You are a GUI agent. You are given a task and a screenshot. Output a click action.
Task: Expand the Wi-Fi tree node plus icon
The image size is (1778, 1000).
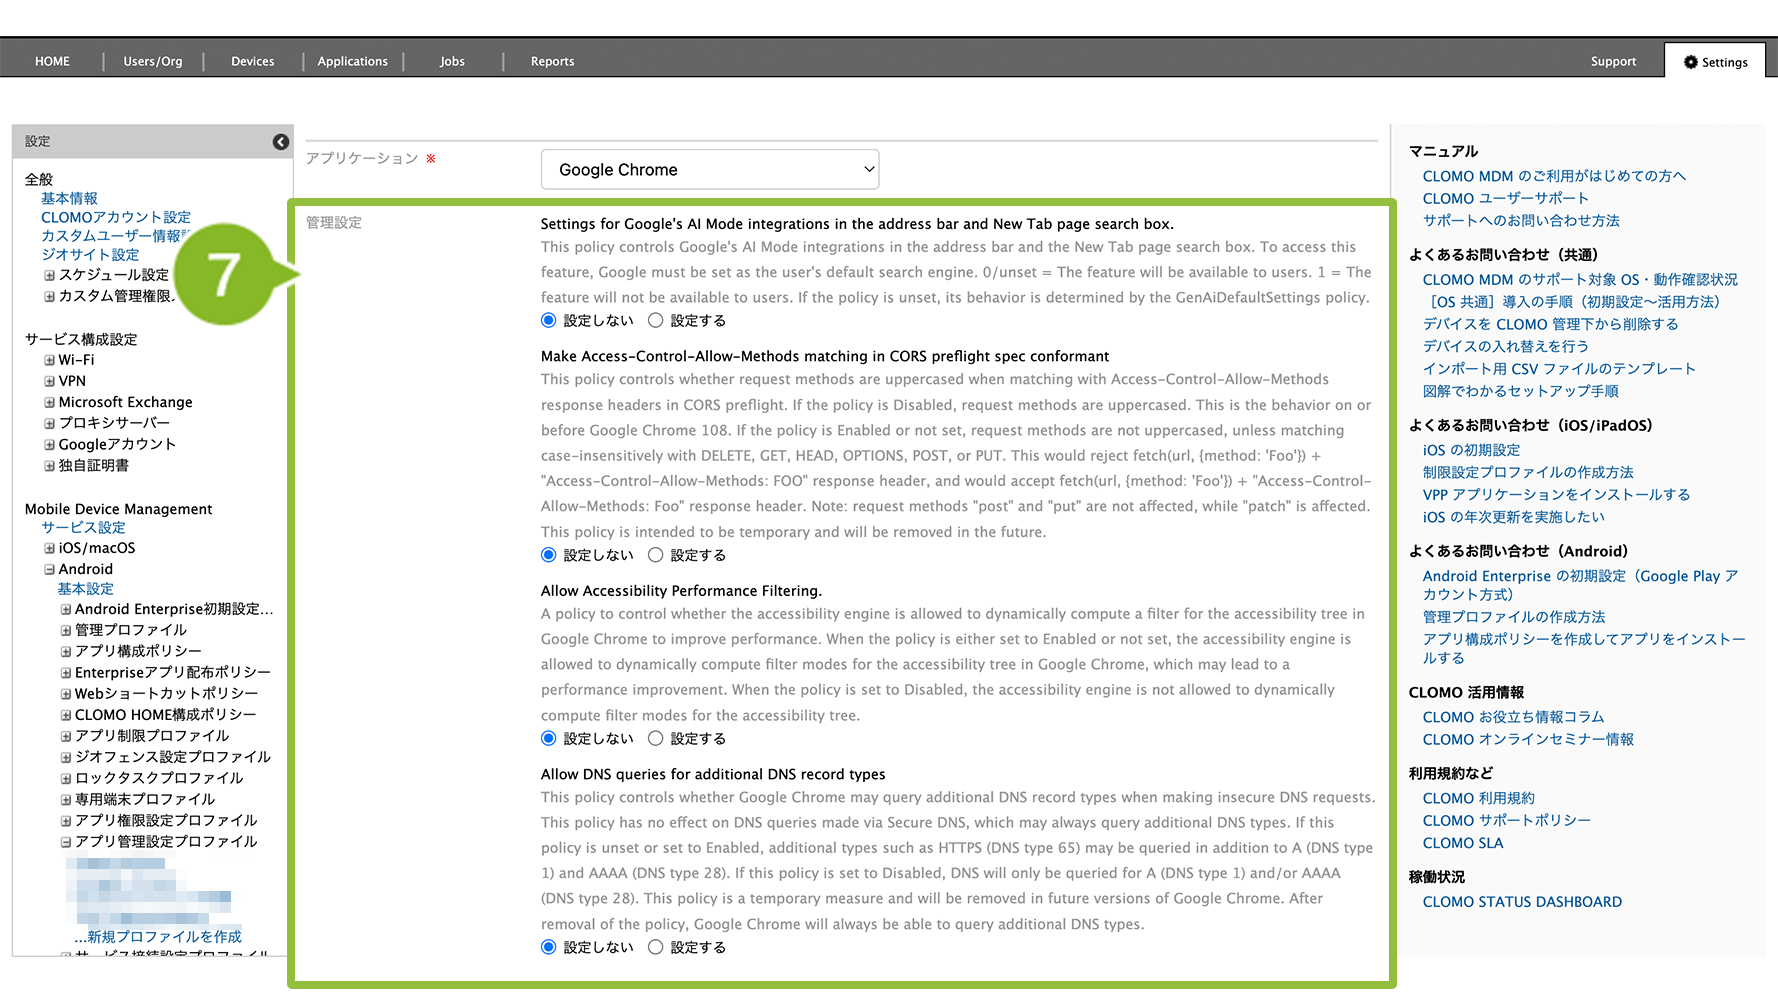pyautogui.click(x=49, y=360)
